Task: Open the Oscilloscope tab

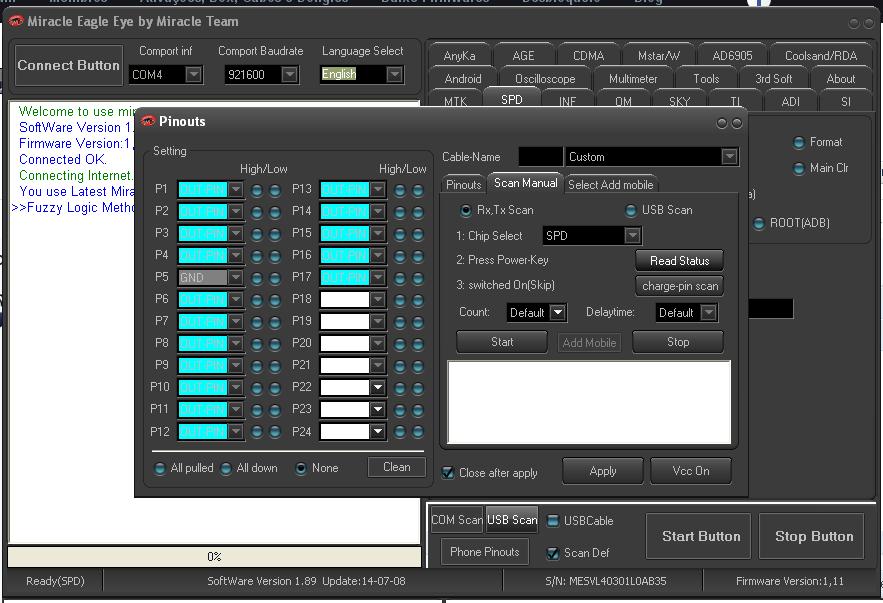Action: click(x=545, y=79)
